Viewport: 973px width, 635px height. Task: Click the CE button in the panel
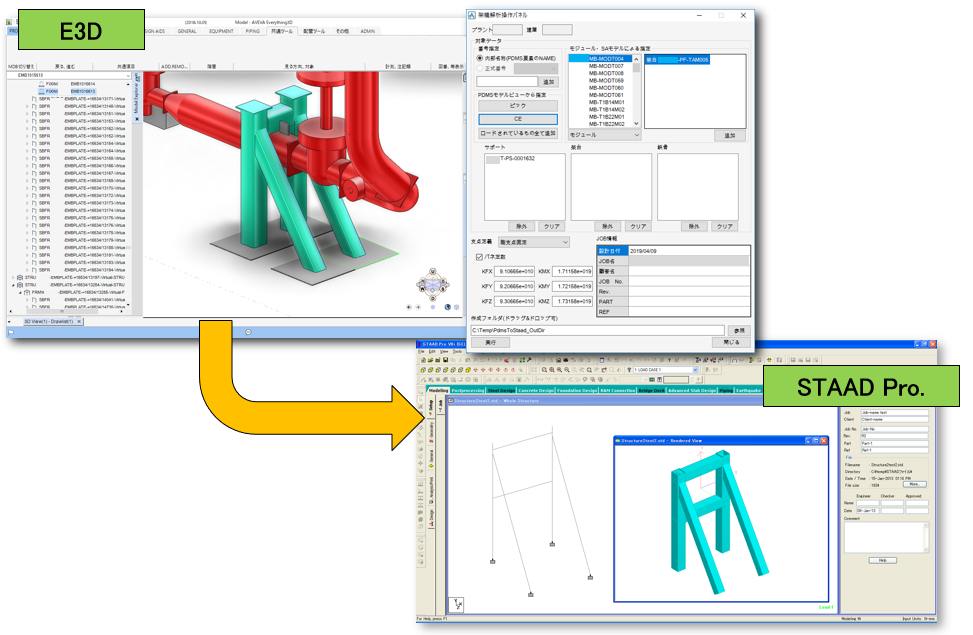coord(518,119)
